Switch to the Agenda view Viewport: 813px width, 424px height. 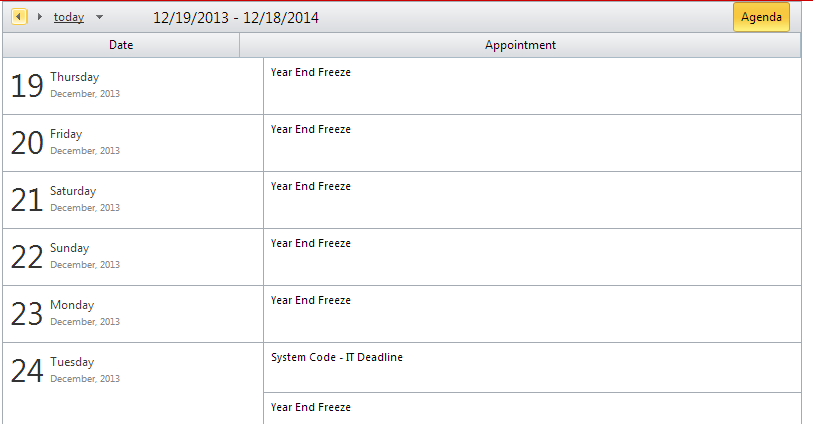760,17
